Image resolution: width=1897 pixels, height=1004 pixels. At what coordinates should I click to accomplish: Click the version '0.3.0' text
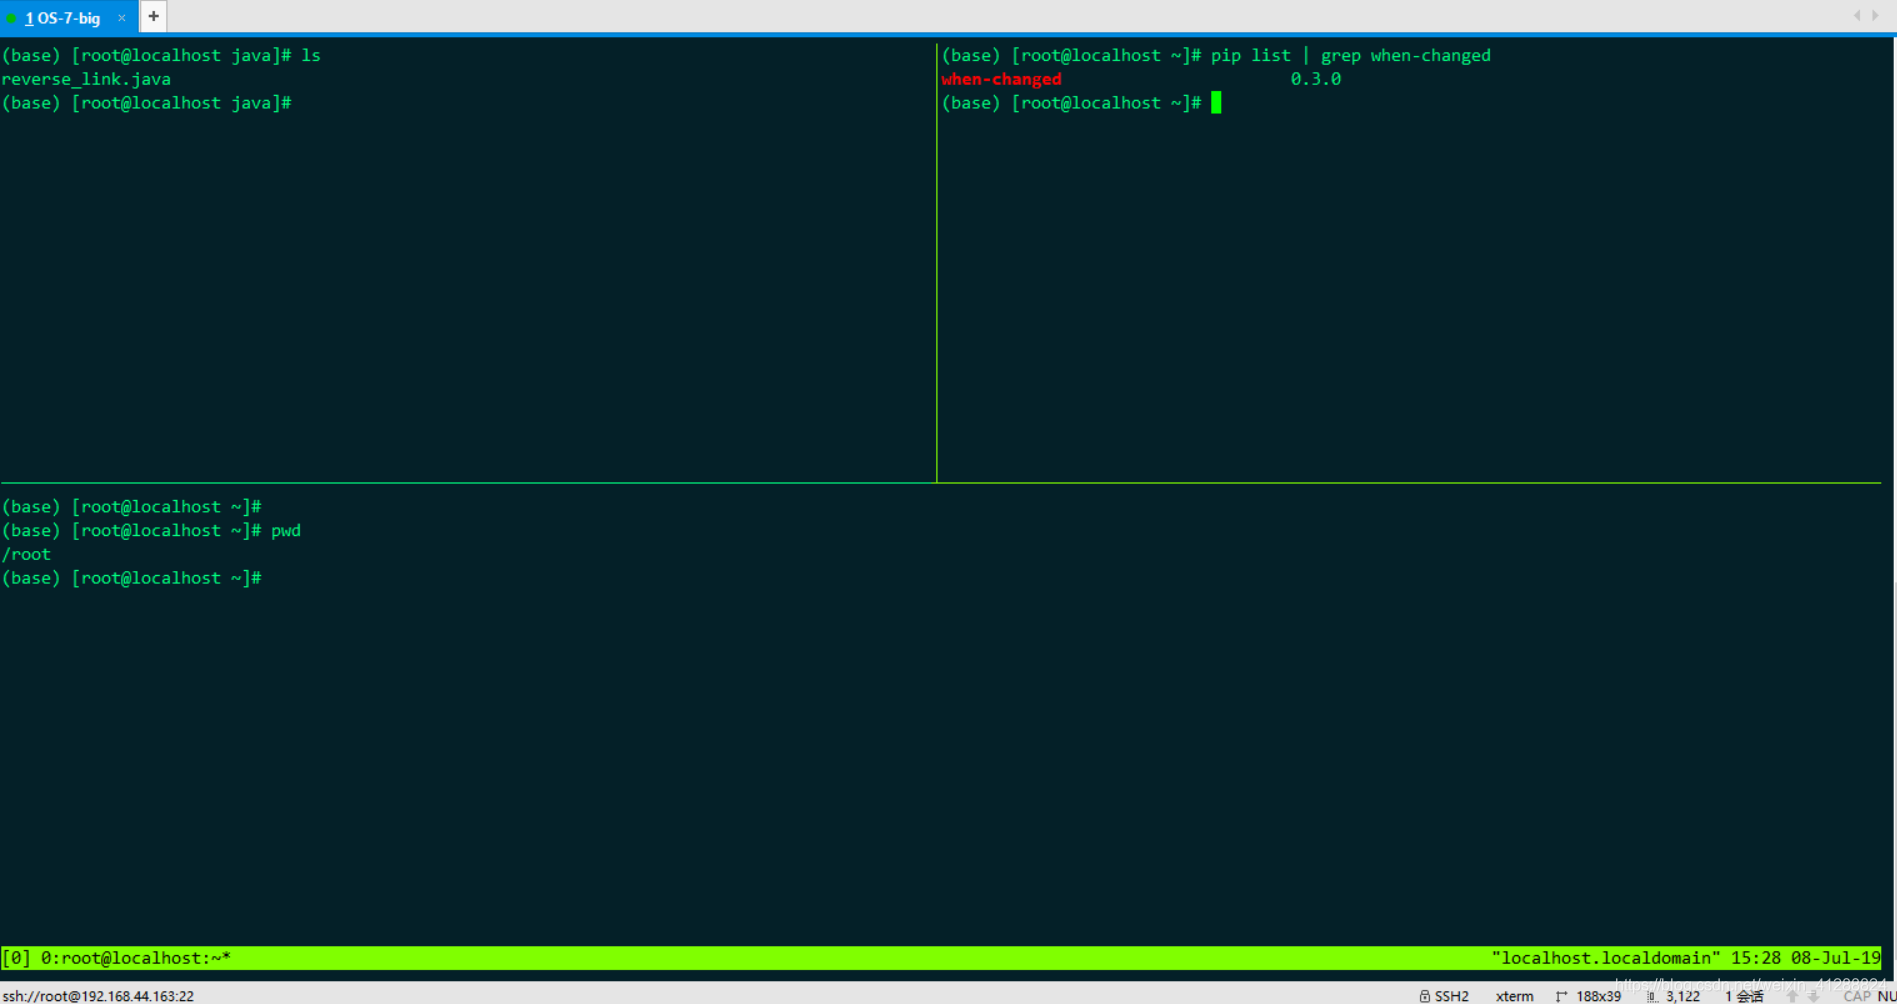pos(1315,79)
